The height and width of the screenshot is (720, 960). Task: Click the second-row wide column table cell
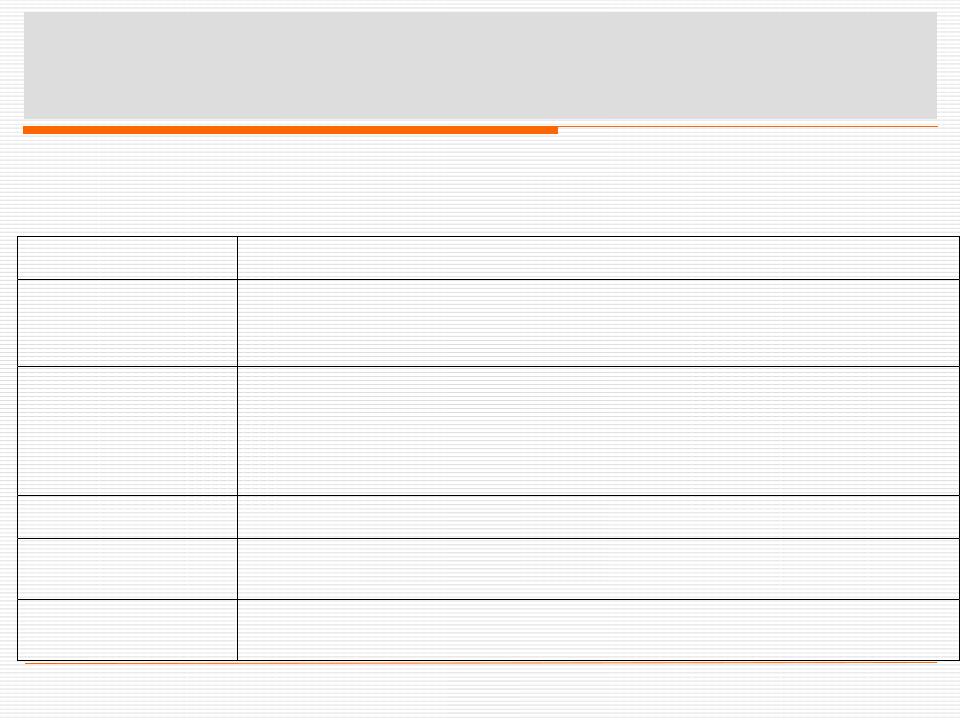tap(598, 323)
